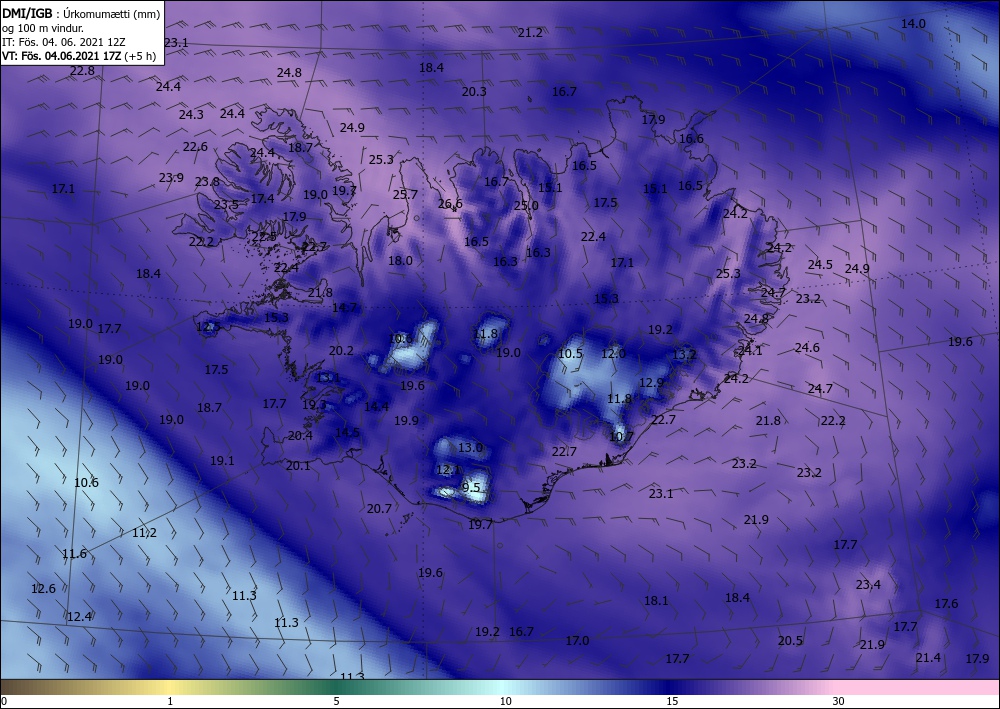This screenshot has height=709, width=1000.
Task: Click the color scale label '15'
Action: (x=672, y=701)
